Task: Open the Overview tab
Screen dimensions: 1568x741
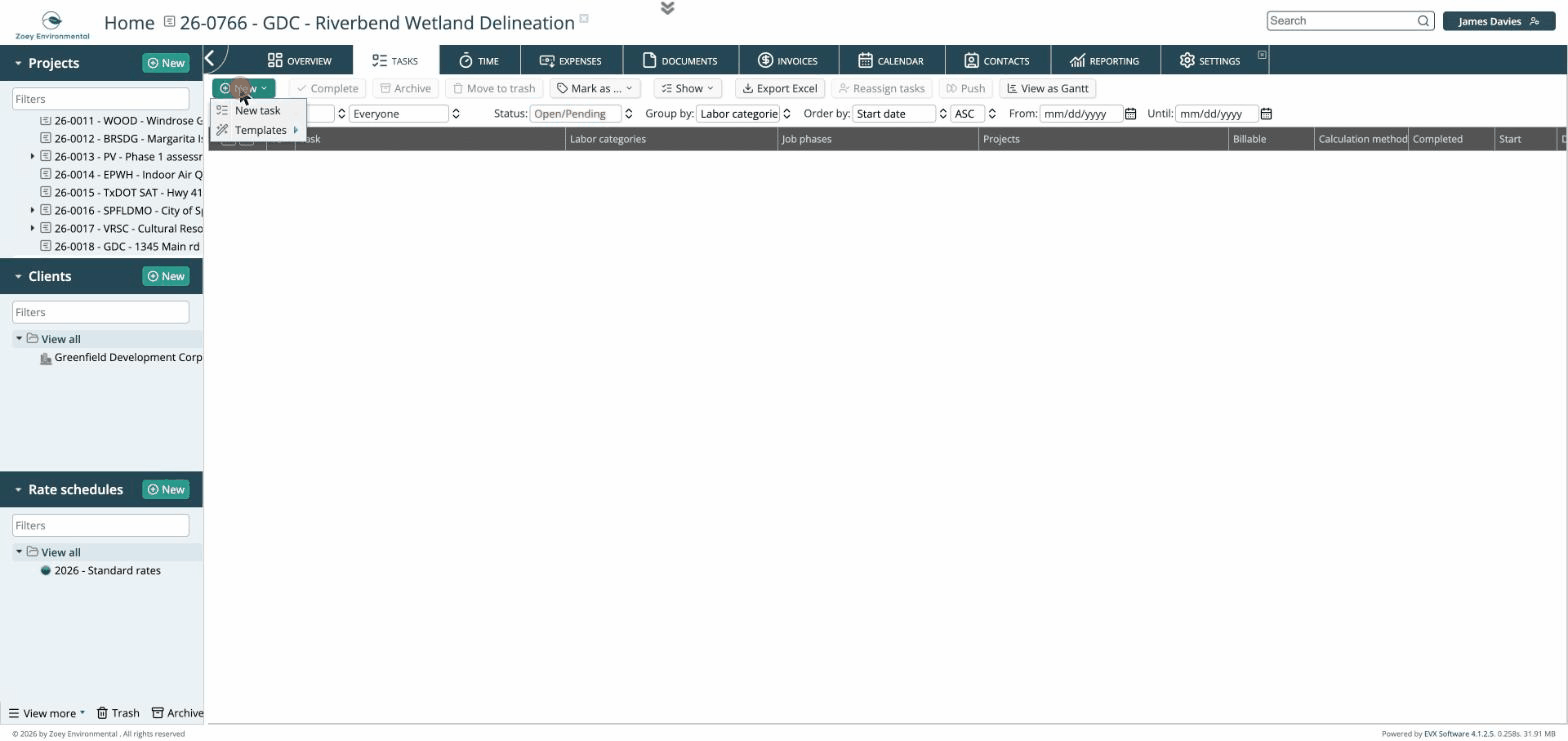Action: [299, 60]
